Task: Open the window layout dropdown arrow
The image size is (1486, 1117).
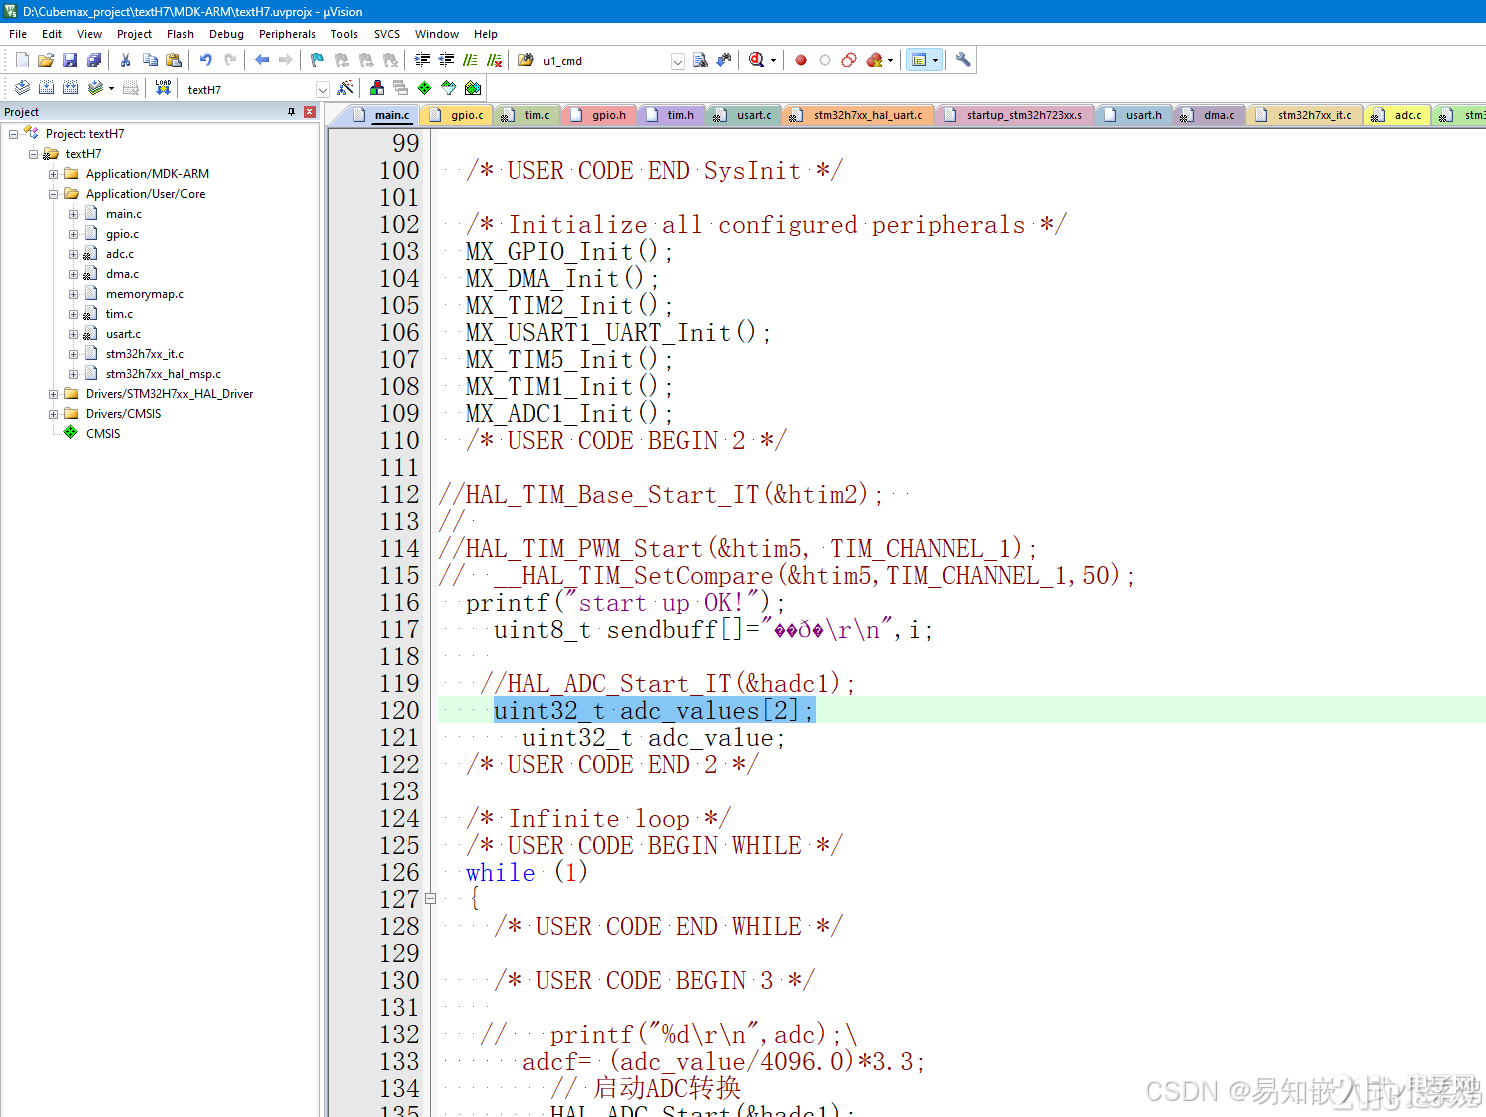Action: tap(936, 60)
